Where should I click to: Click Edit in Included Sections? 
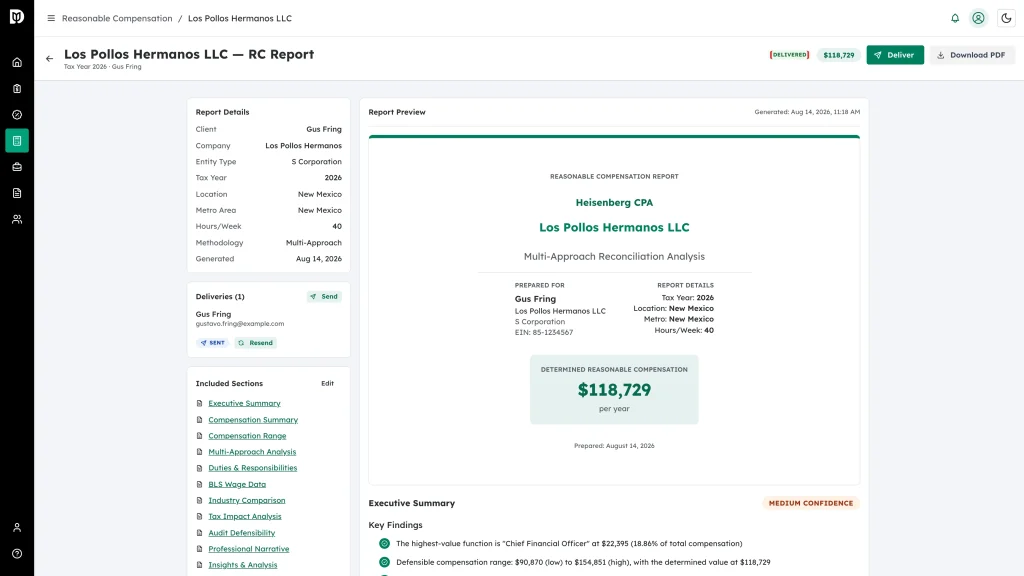tap(327, 383)
